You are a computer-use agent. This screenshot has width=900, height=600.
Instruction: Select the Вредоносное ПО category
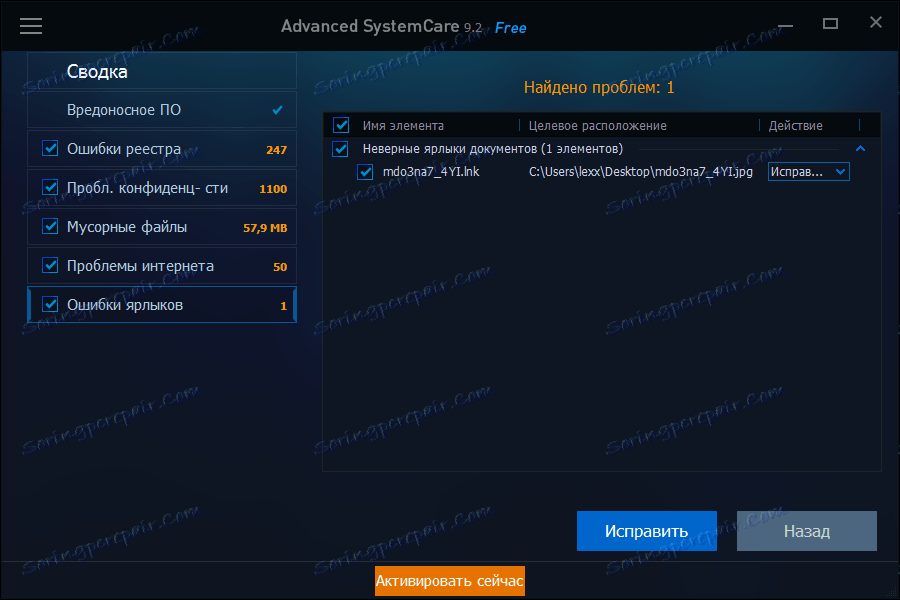162,110
